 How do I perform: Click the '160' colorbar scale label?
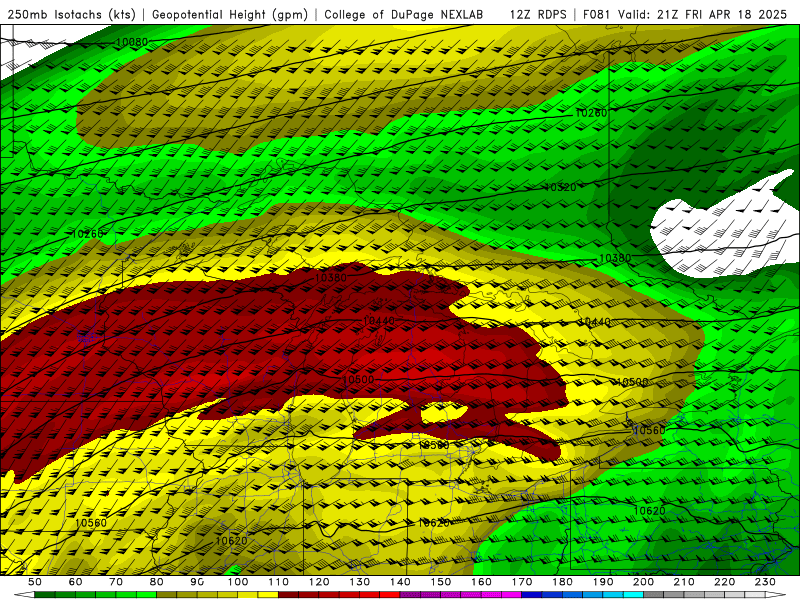[x=481, y=582]
